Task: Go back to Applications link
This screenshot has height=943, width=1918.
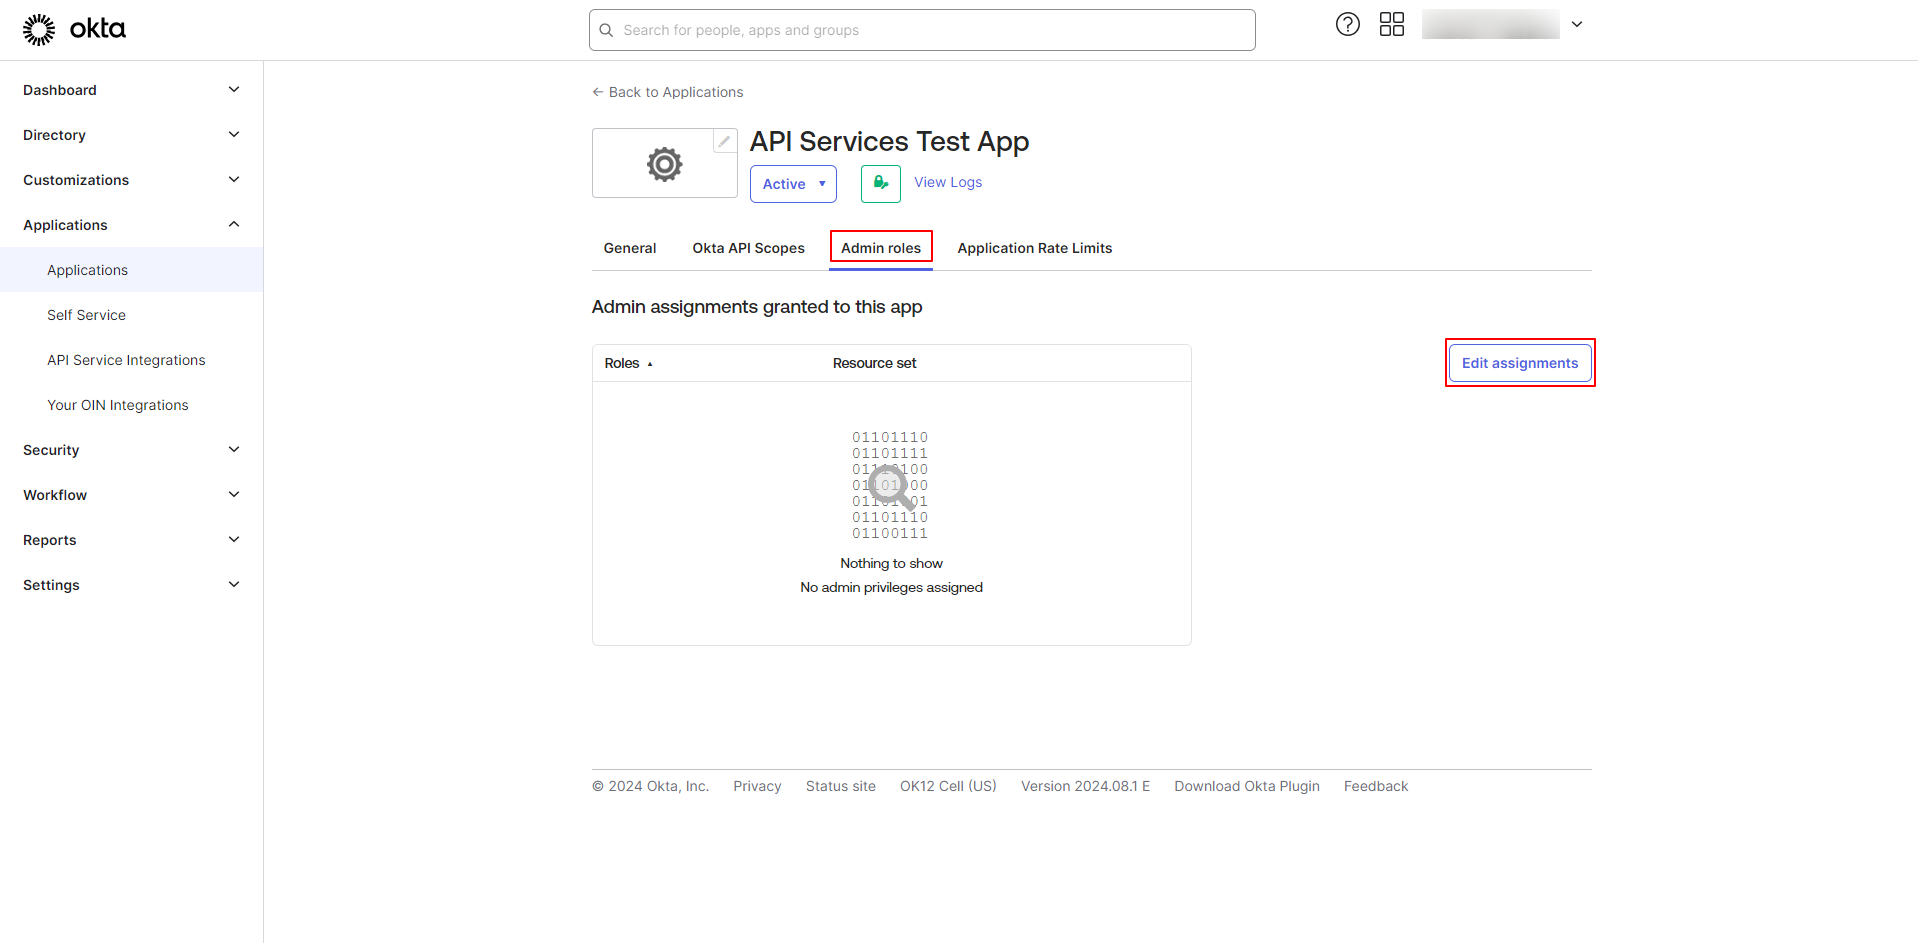Action: point(668,92)
